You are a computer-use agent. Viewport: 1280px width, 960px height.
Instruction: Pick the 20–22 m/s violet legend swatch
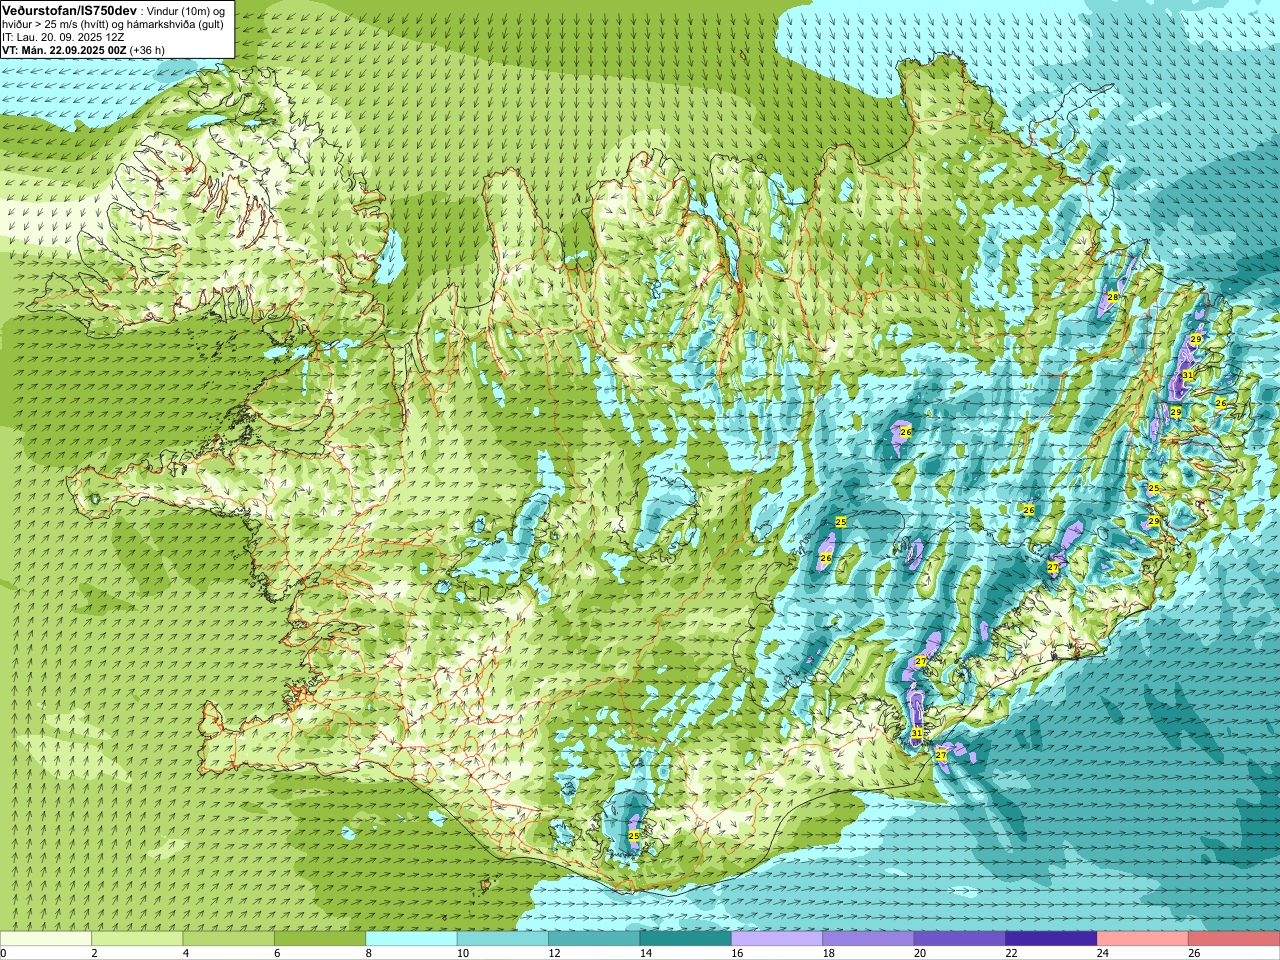coord(960,939)
